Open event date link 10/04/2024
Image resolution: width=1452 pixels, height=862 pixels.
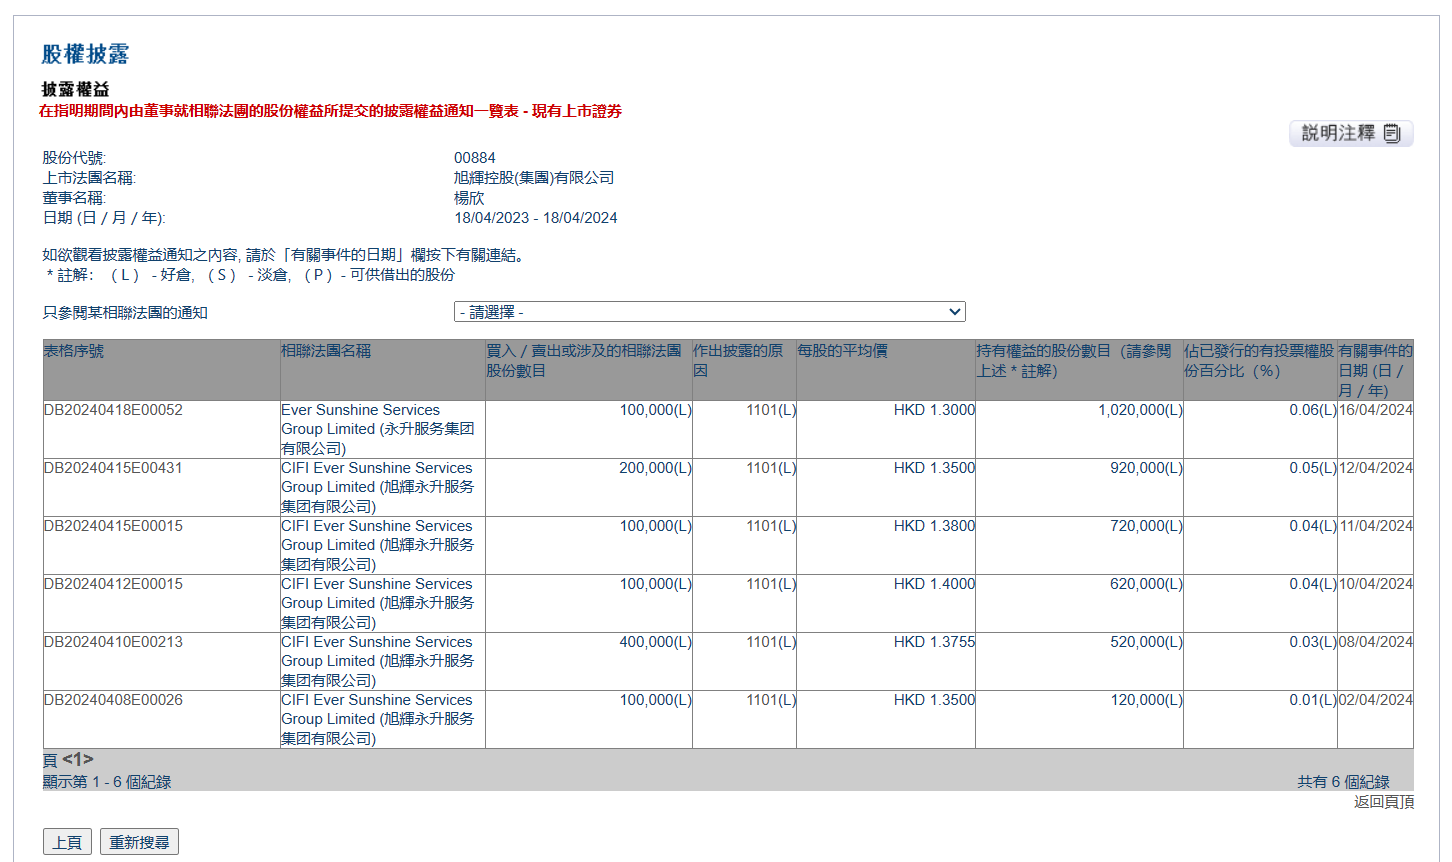1375,584
